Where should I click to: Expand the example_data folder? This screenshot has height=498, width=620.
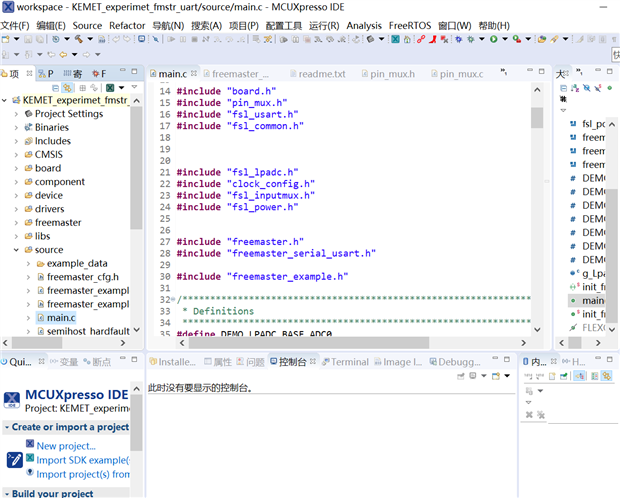pos(28,263)
